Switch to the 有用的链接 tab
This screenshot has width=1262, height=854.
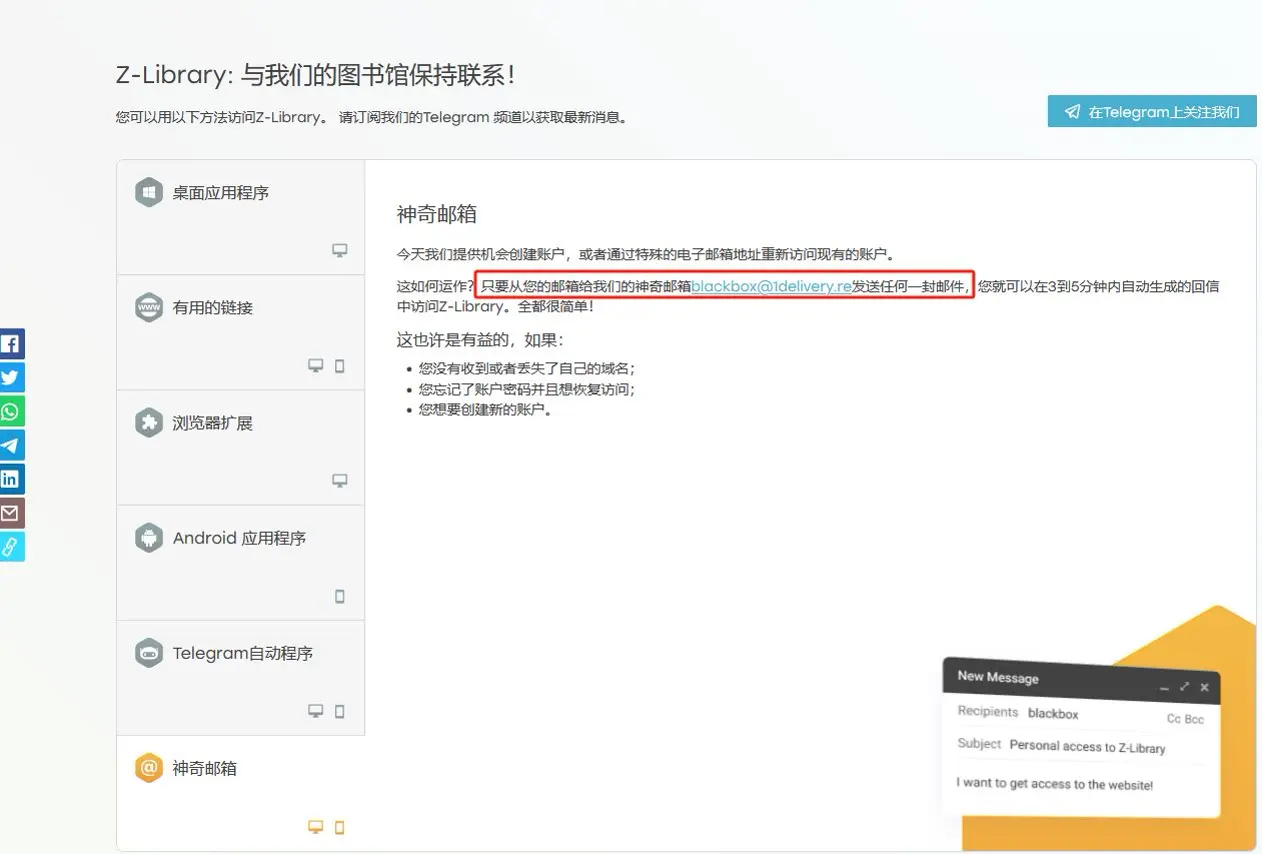coord(213,308)
